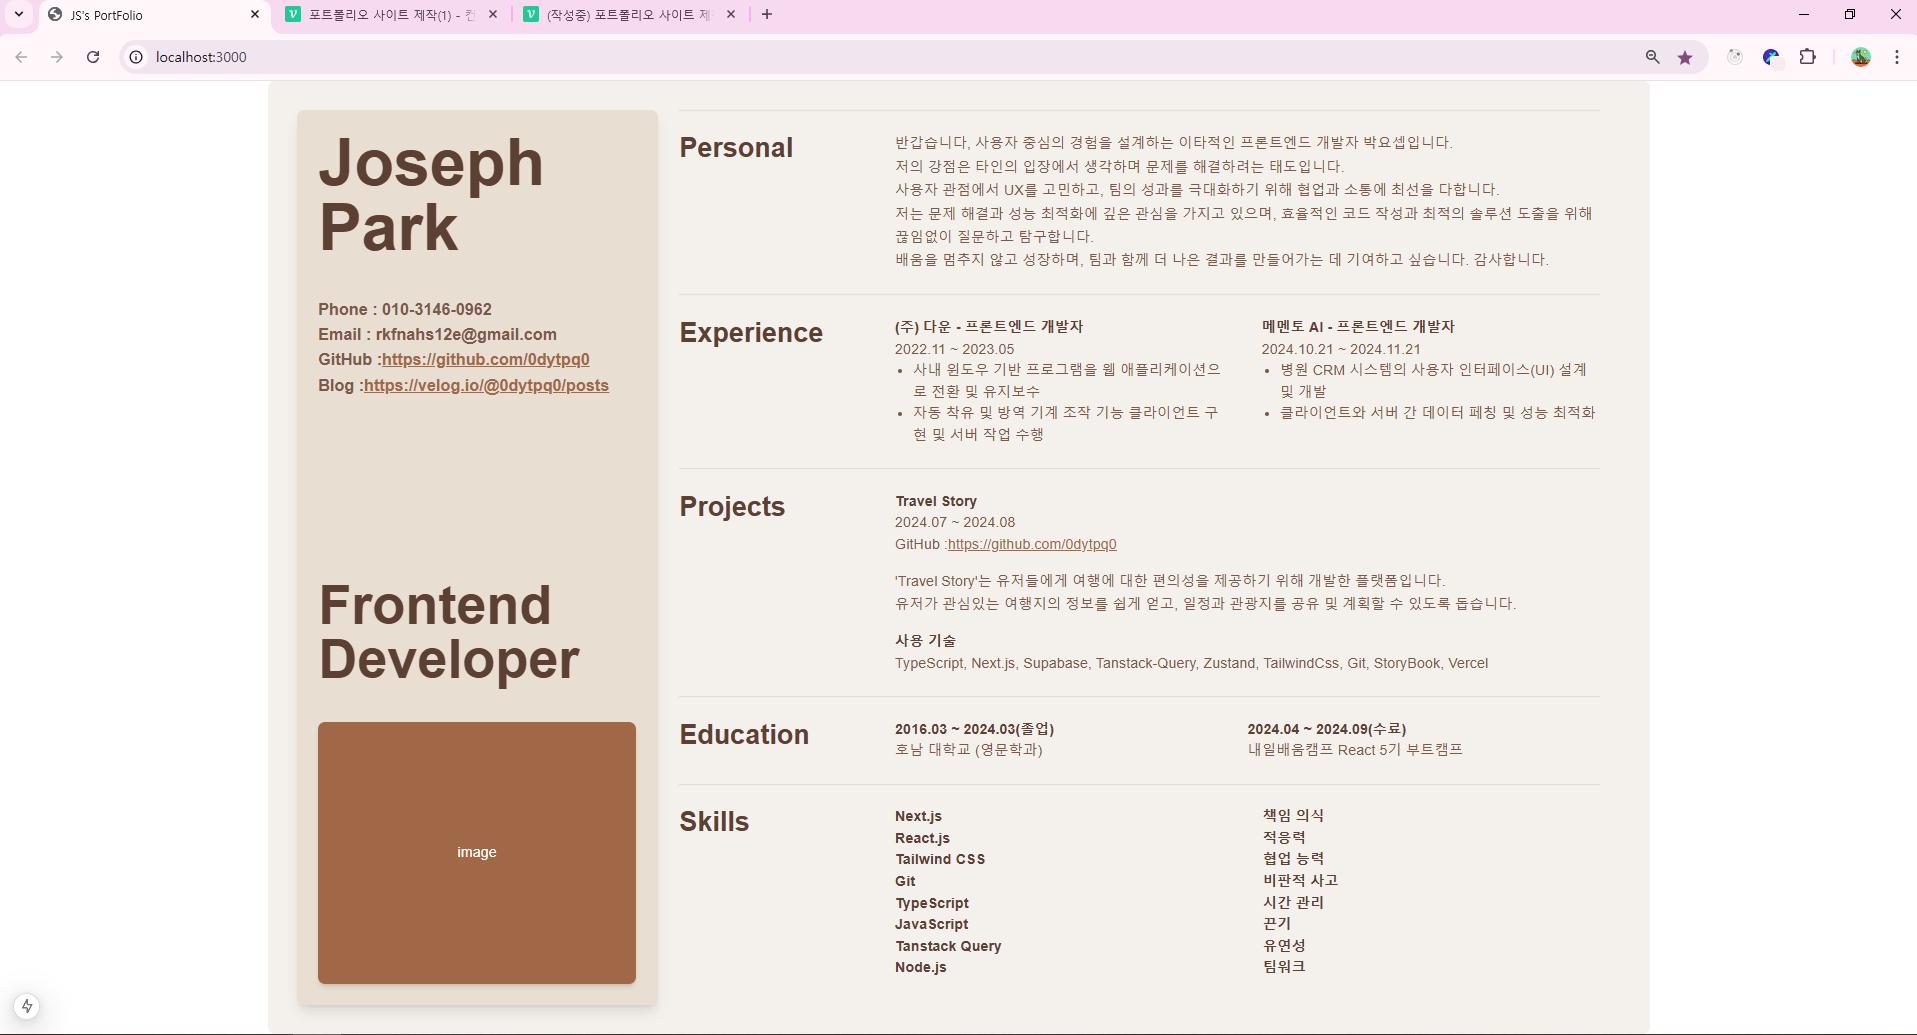Open a new browser tab
Image resolution: width=1917 pixels, height=1035 pixels.
[767, 14]
